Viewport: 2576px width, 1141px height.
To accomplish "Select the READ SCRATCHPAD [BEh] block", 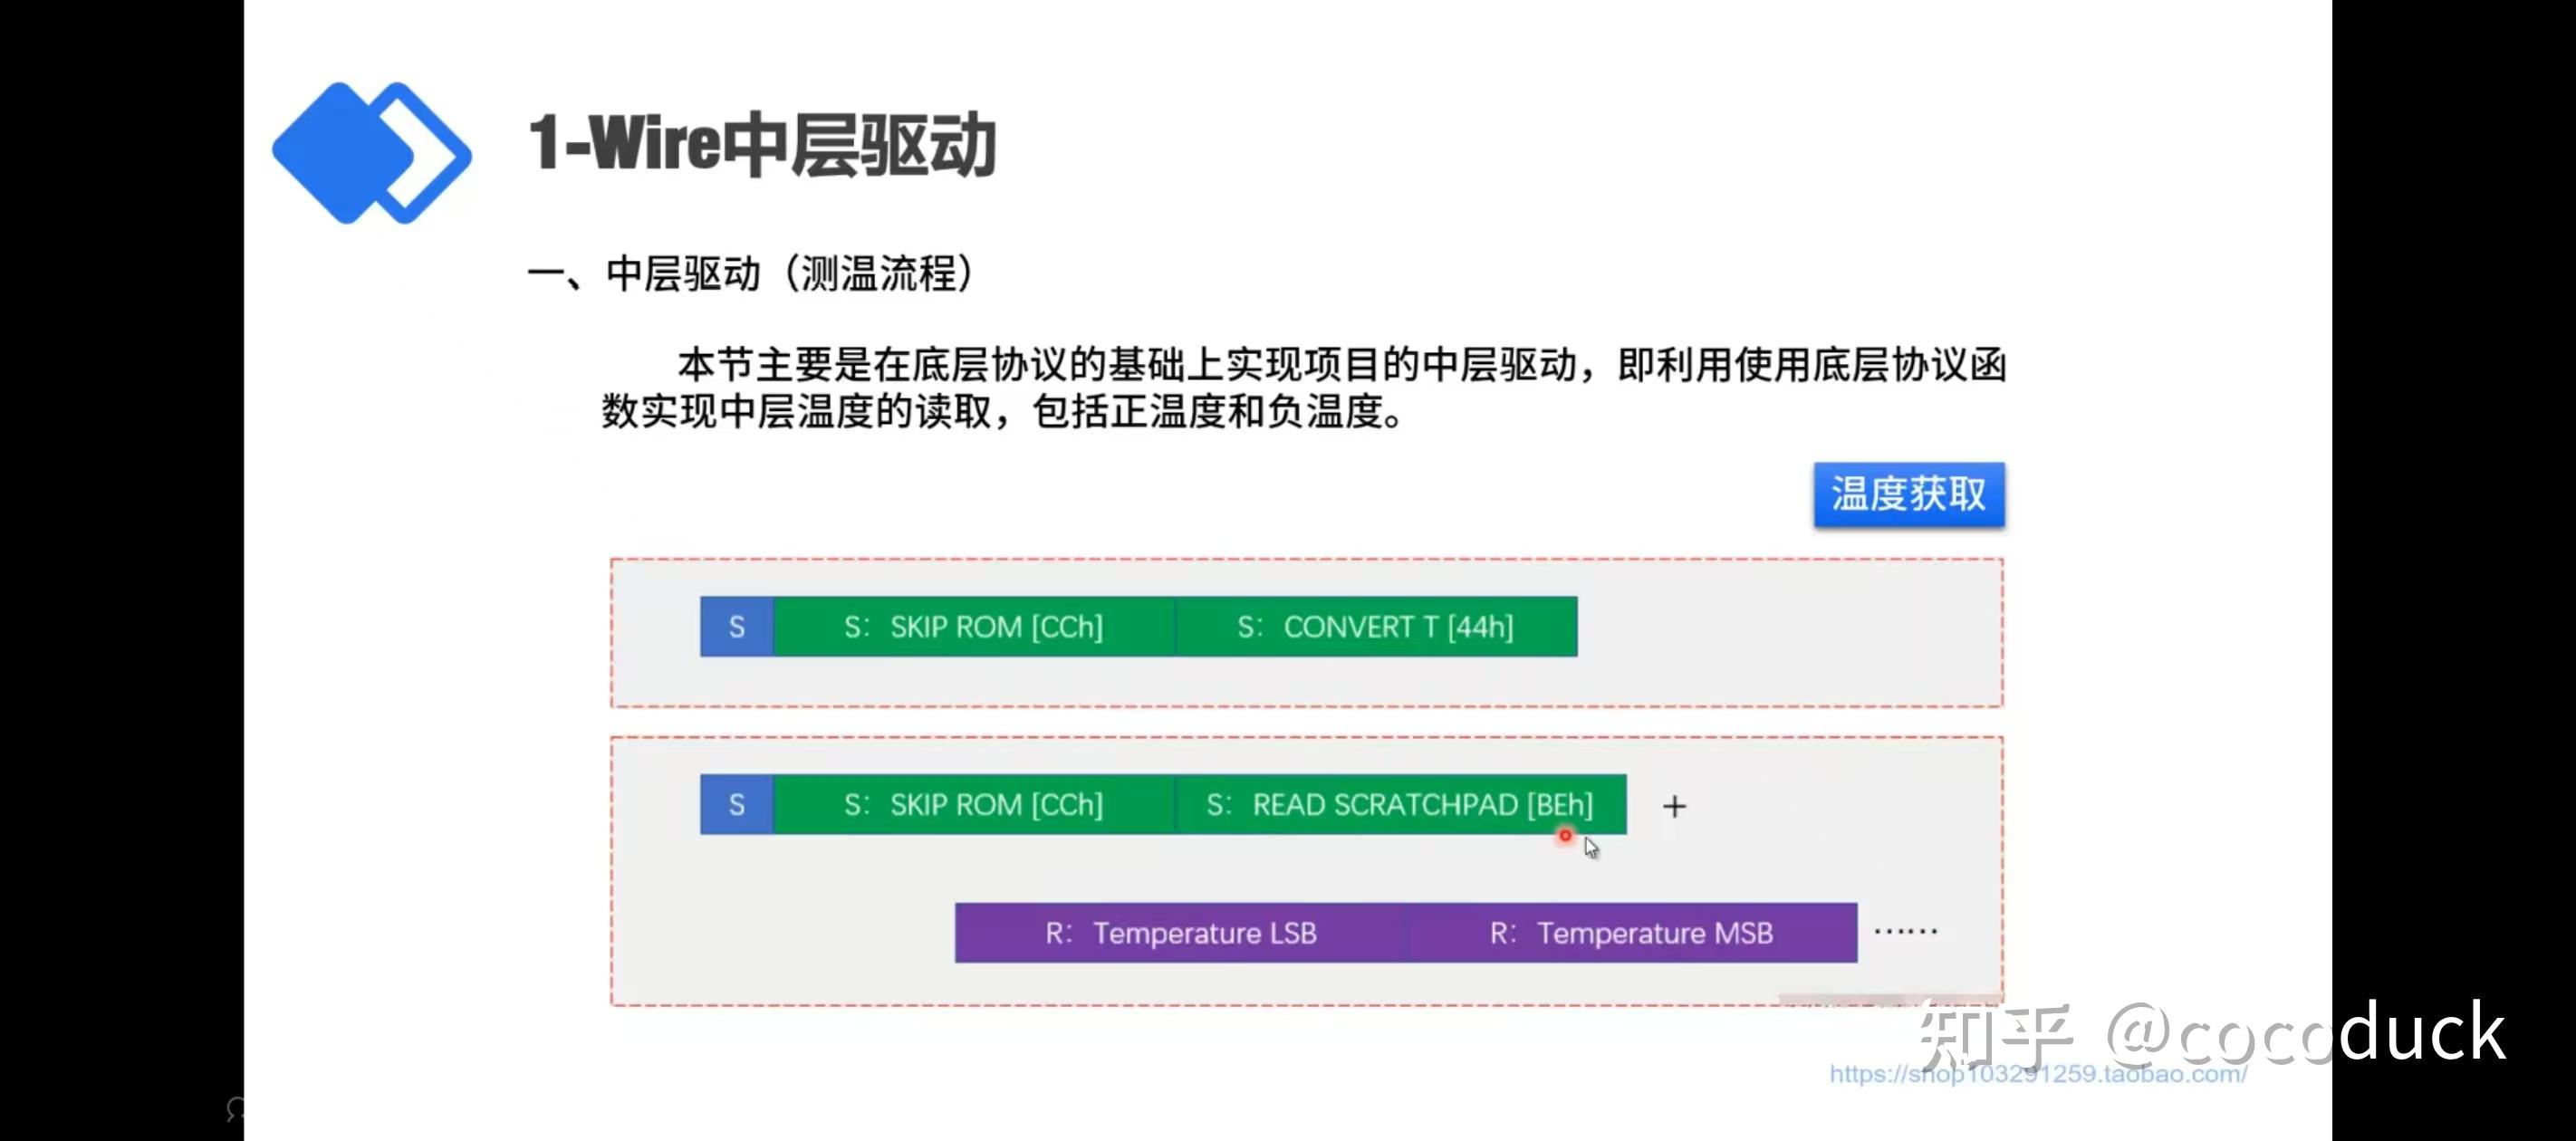I will [1399, 805].
